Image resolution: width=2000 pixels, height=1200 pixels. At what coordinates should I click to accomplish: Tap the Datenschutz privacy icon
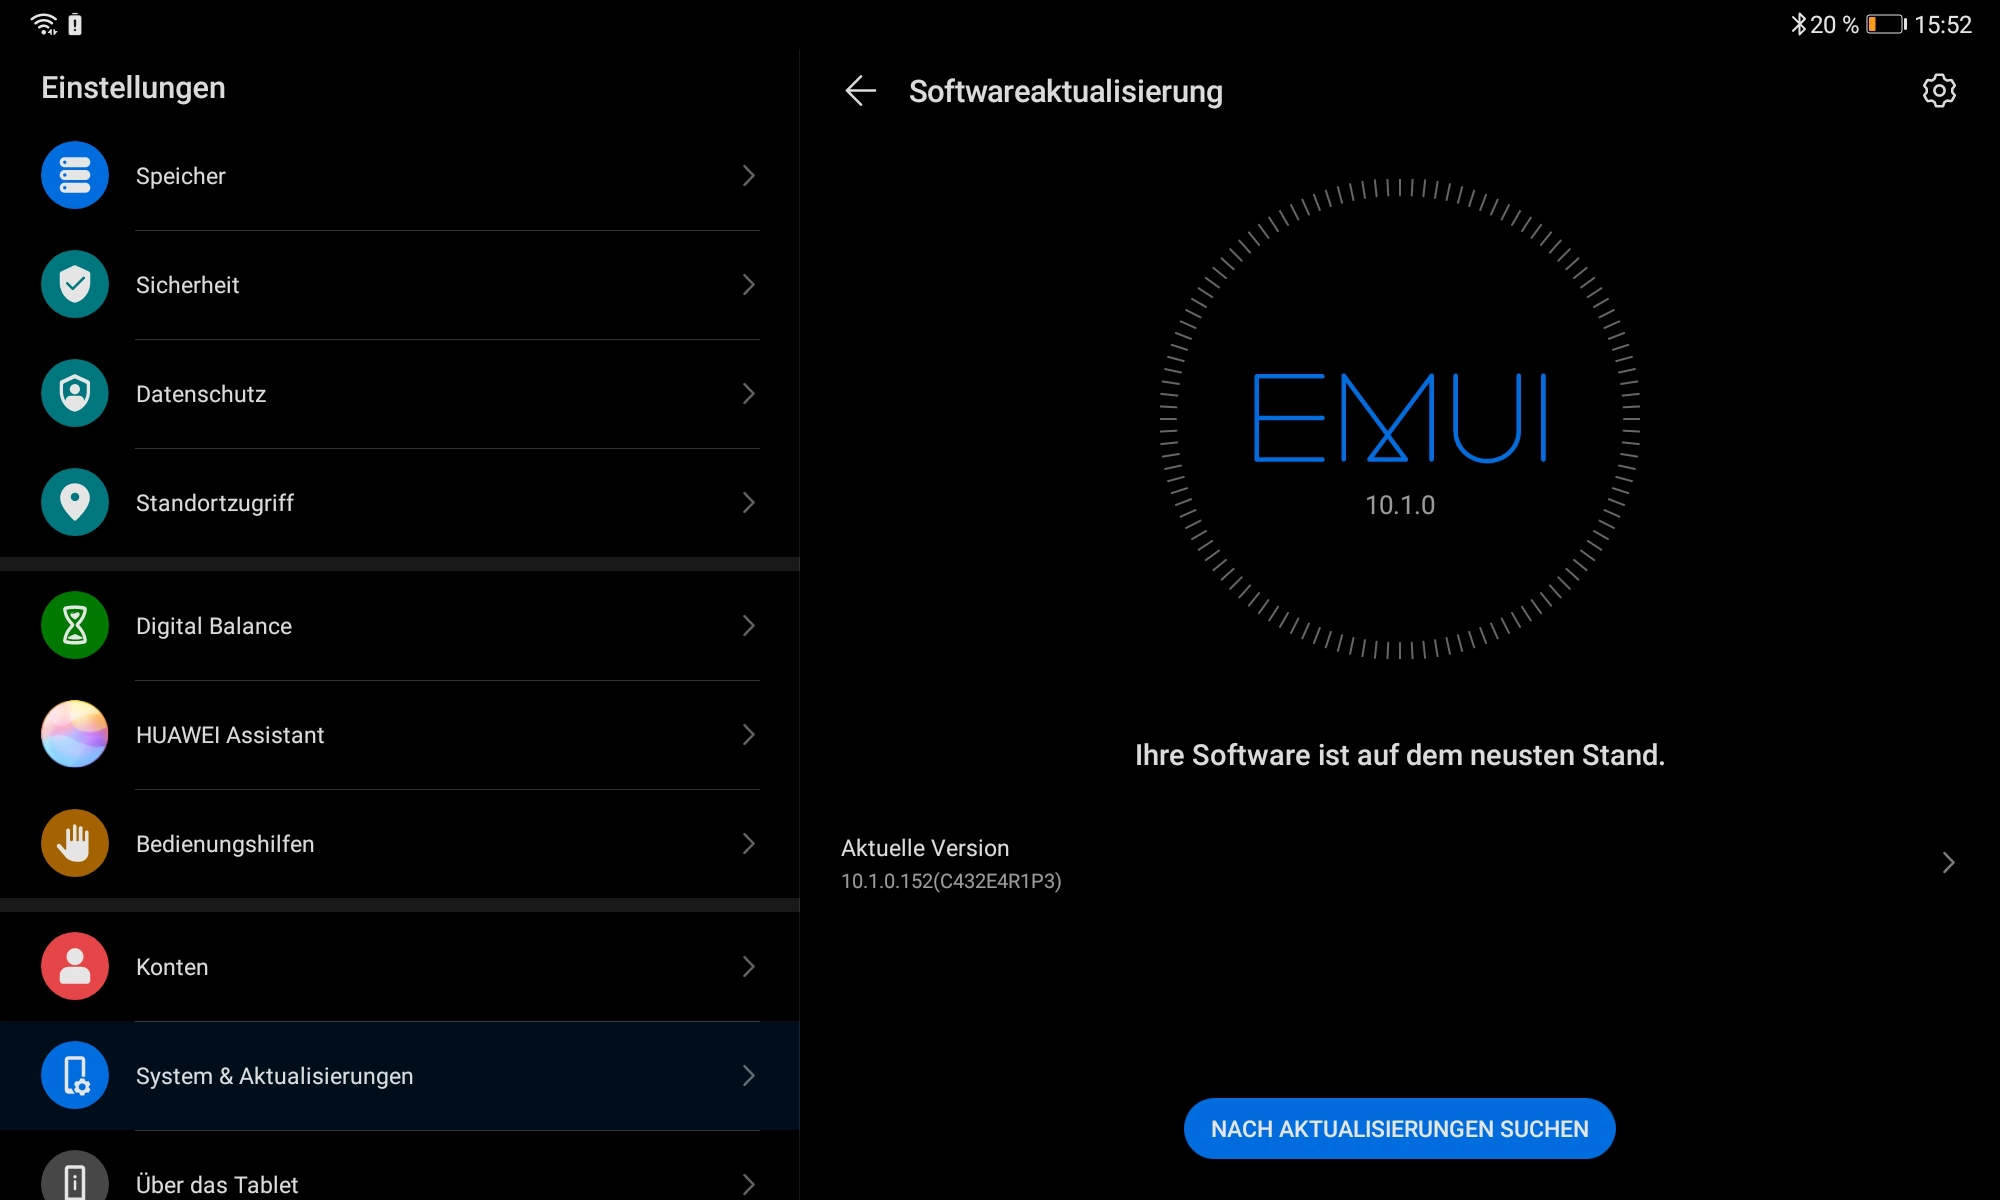click(x=75, y=394)
